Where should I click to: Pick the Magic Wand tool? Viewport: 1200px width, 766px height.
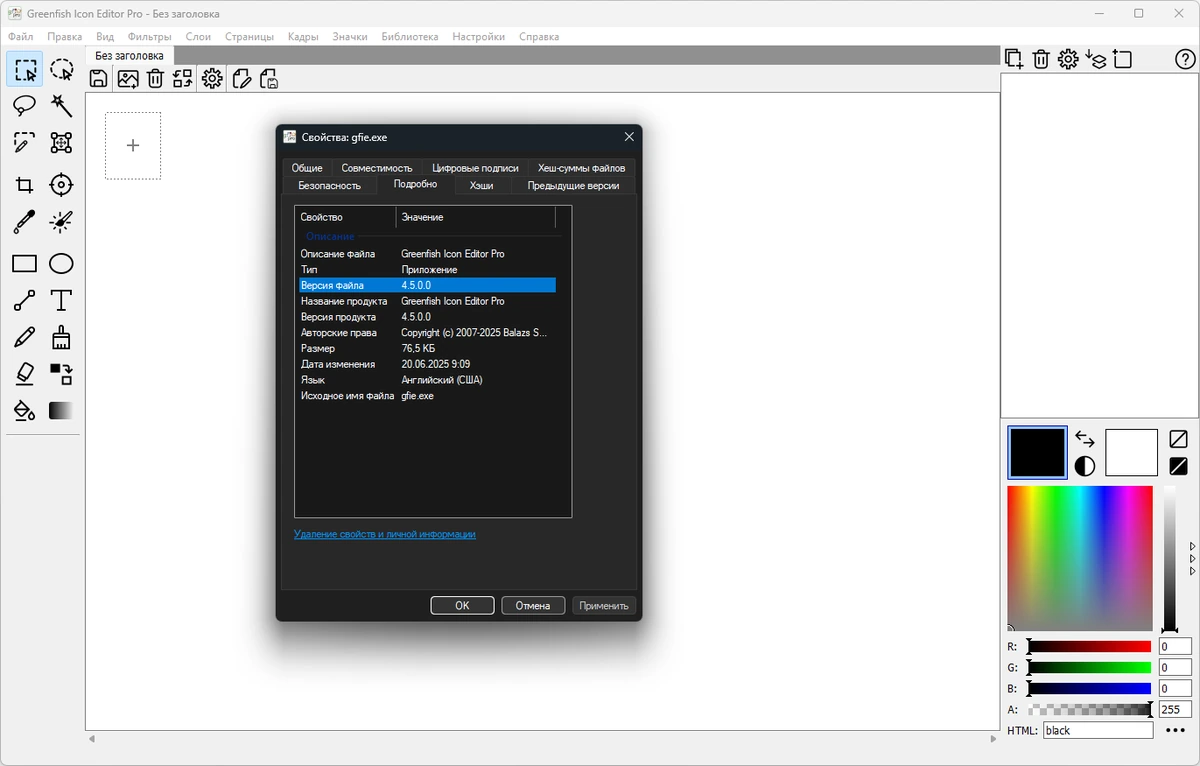coord(62,105)
